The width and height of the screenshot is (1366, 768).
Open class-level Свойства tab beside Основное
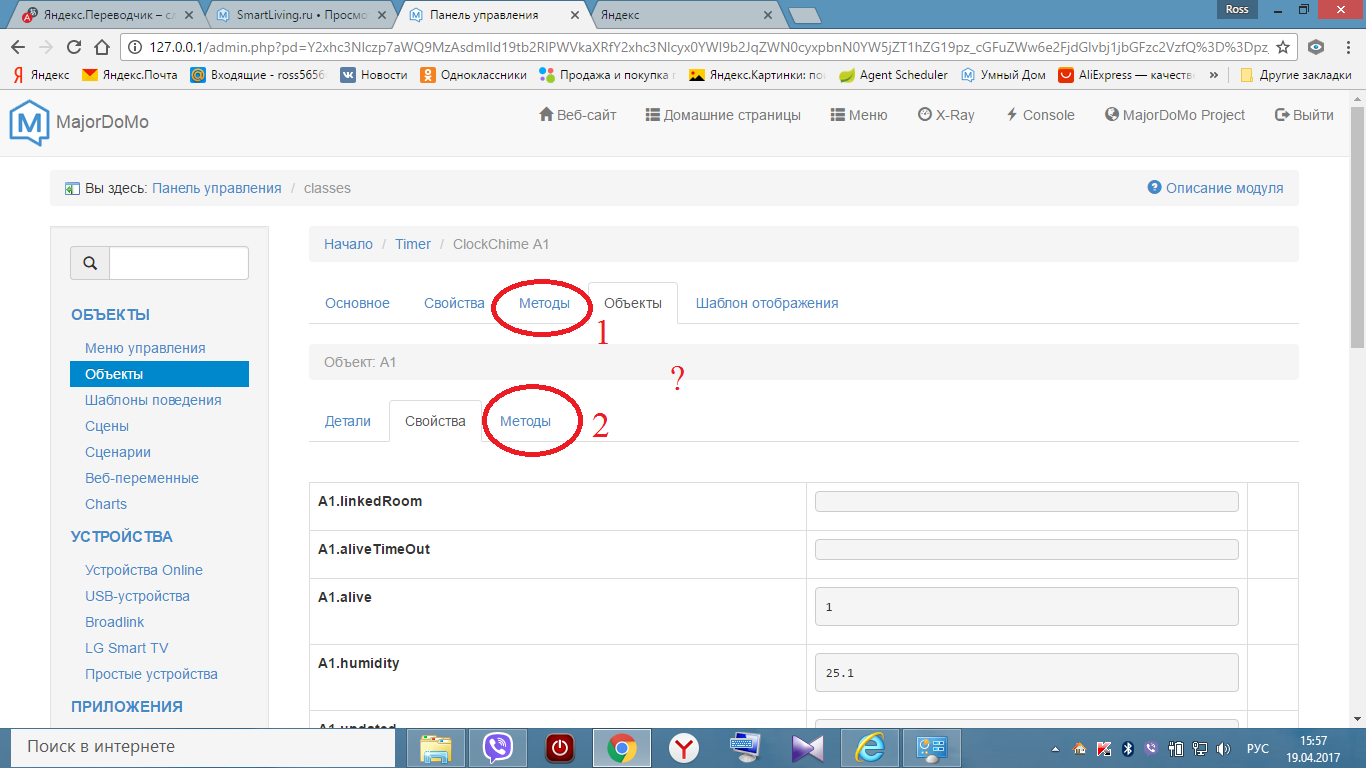pos(454,303)
